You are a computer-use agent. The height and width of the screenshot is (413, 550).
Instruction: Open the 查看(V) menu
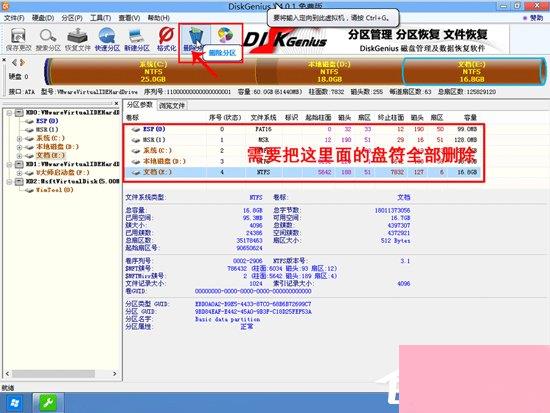[129, 18]
